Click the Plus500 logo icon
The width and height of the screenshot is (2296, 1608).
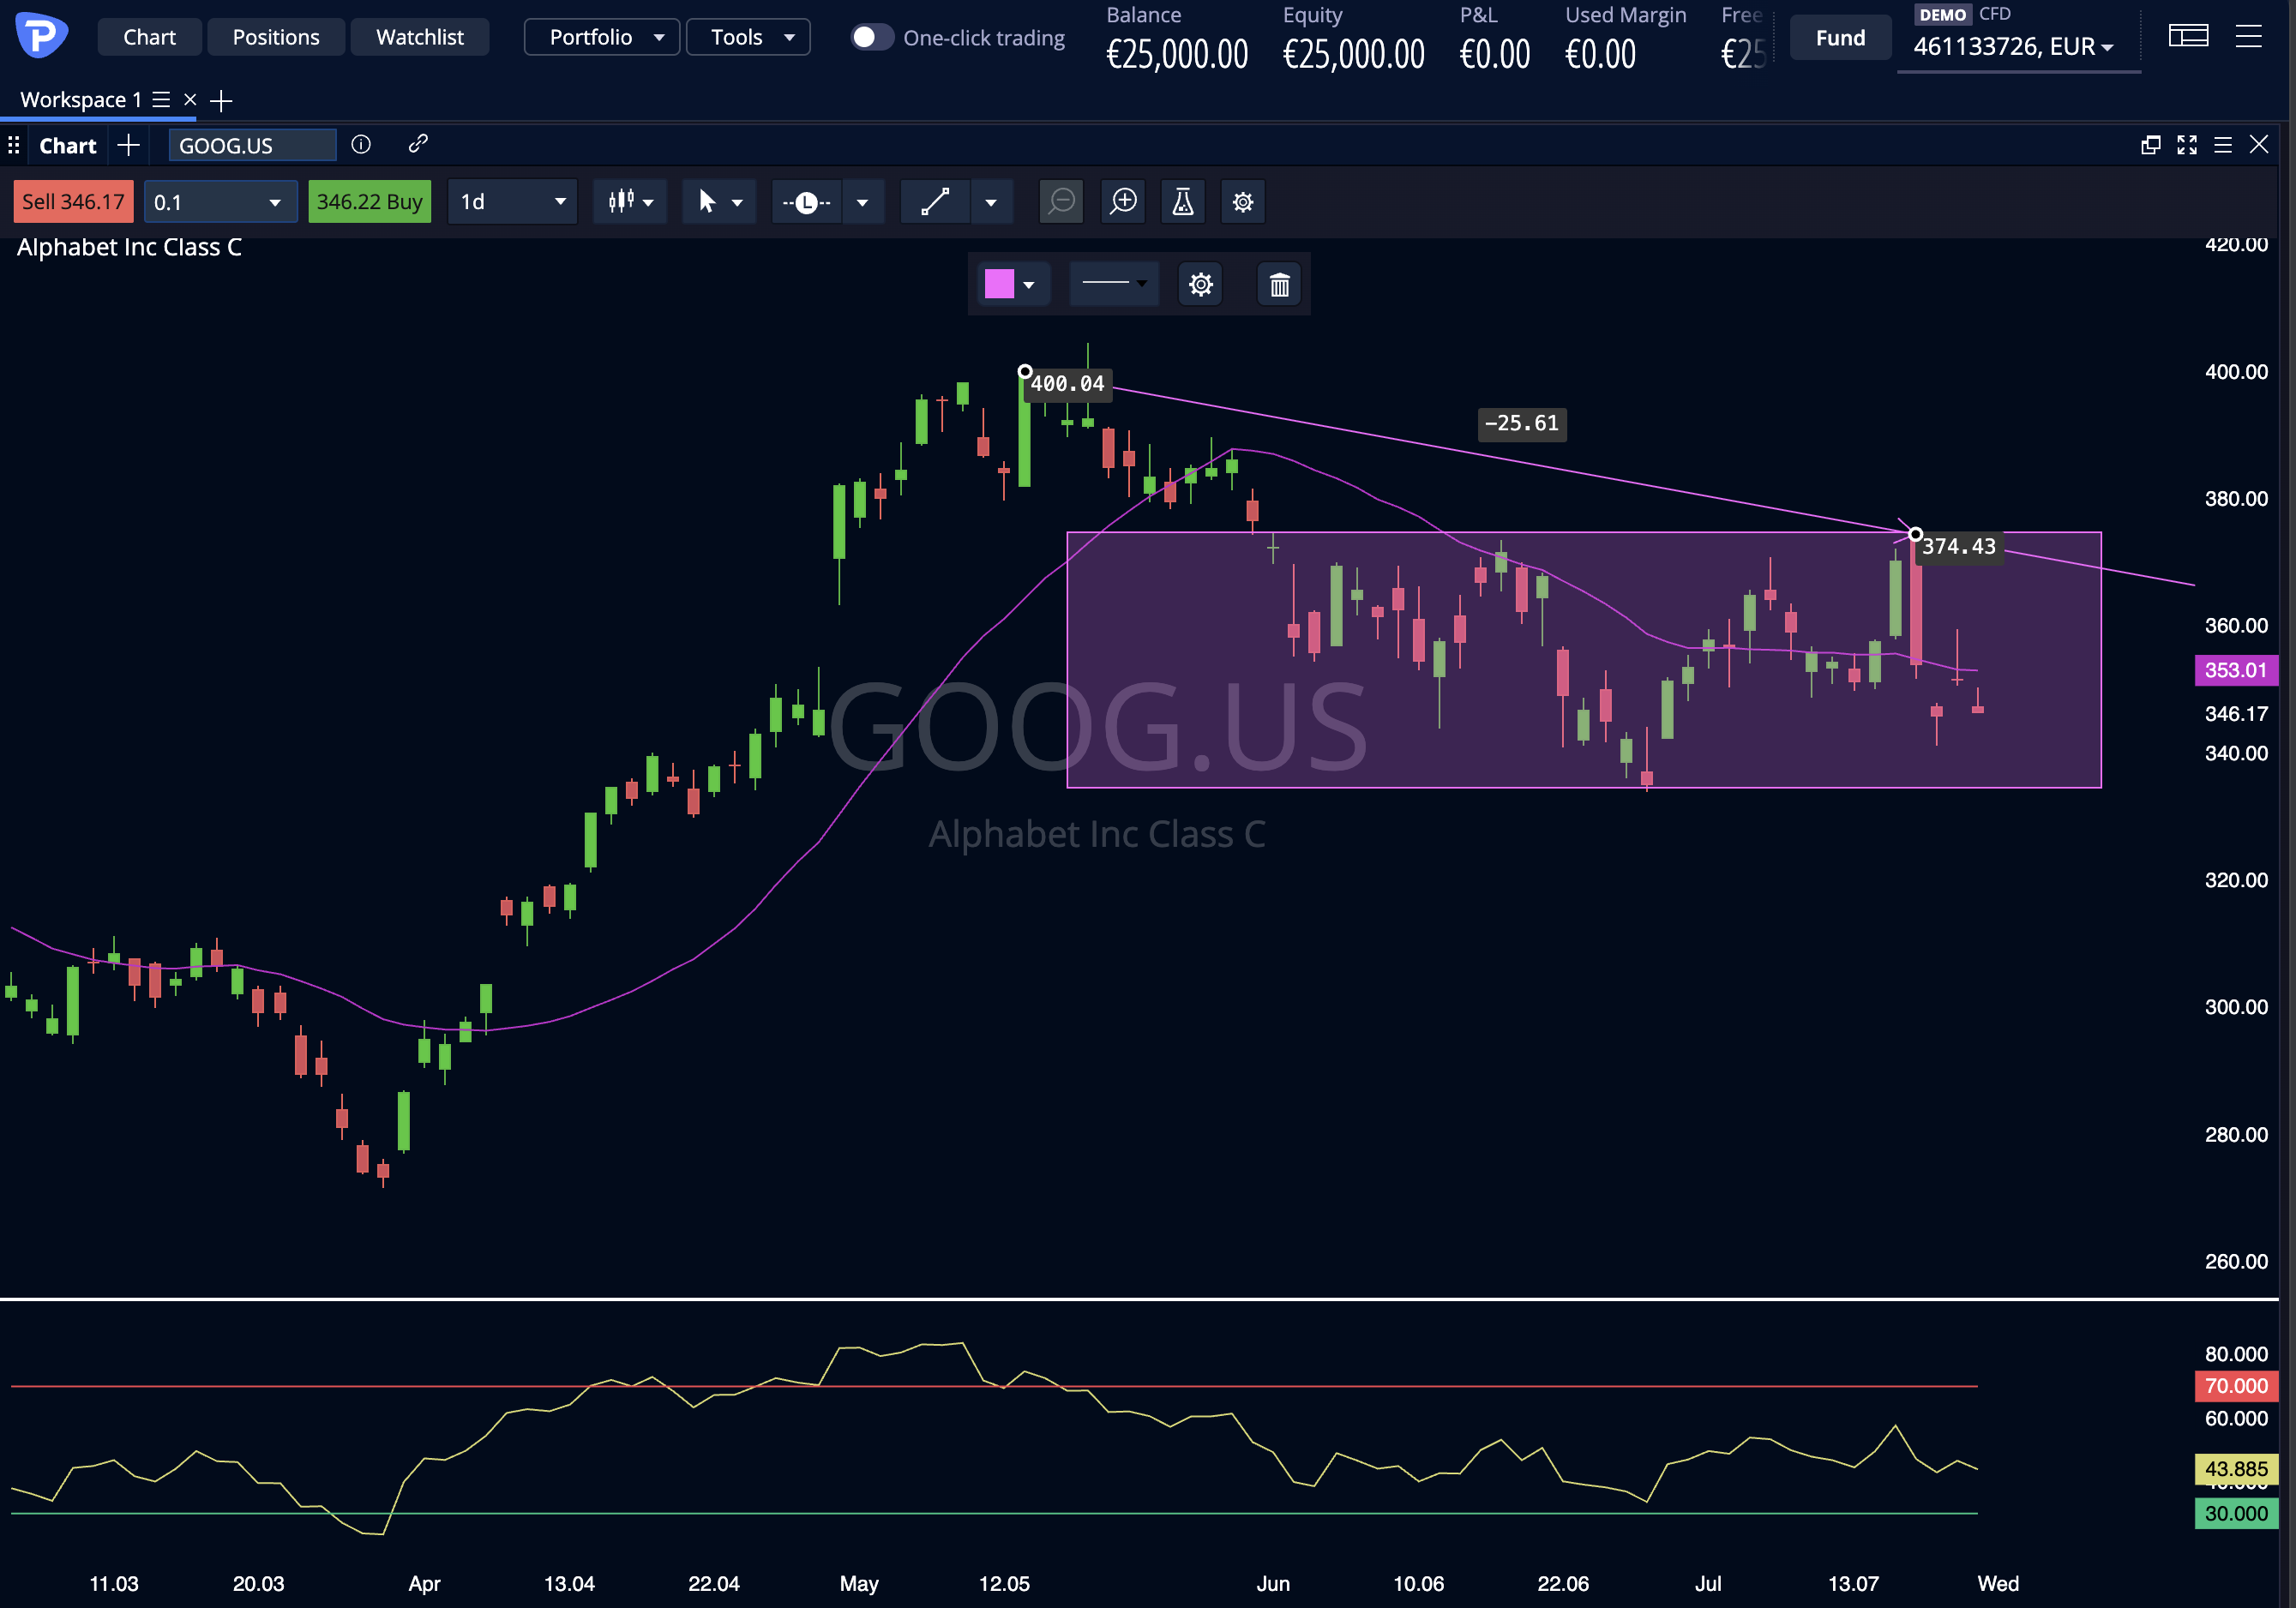pos(41,35)
